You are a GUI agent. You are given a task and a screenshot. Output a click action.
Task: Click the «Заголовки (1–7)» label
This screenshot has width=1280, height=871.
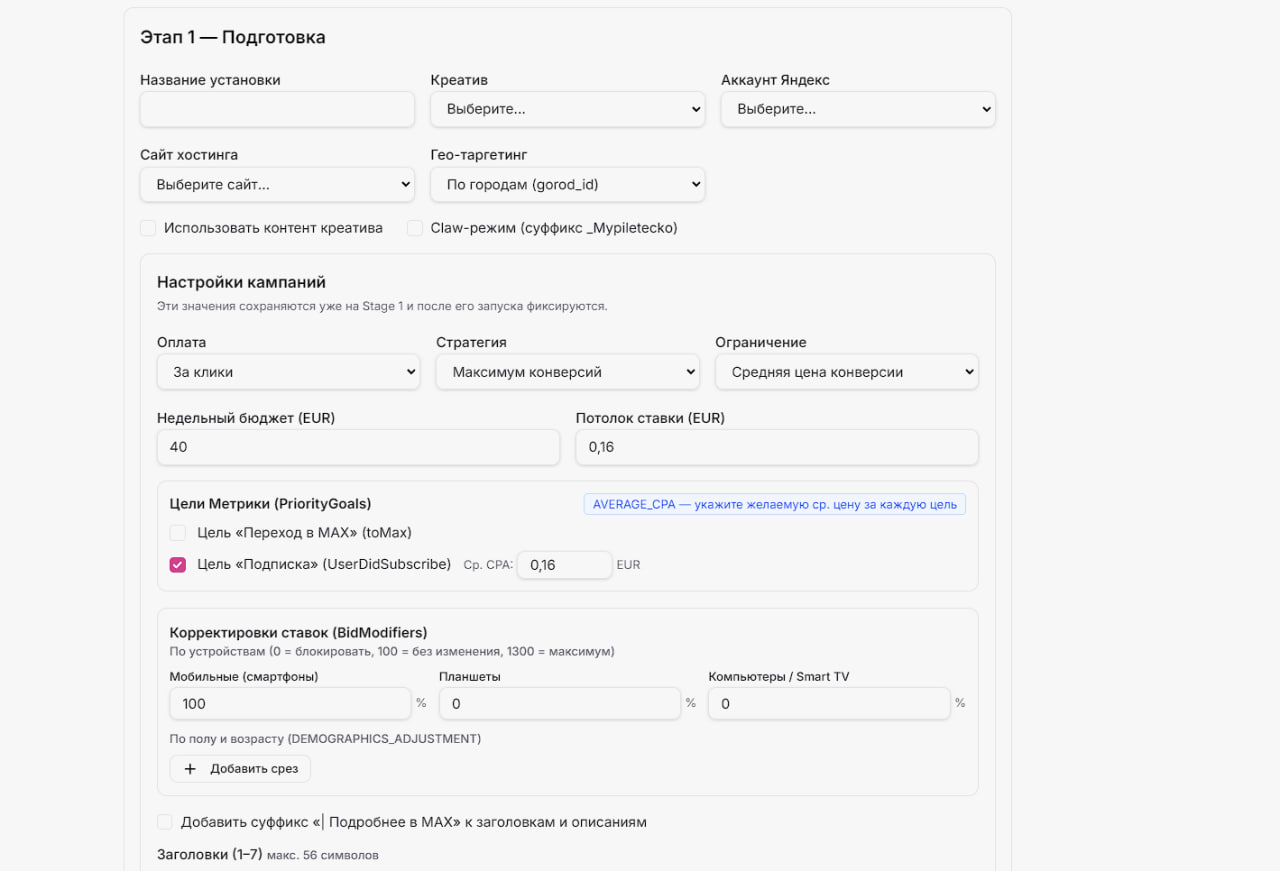click(209, 854)
